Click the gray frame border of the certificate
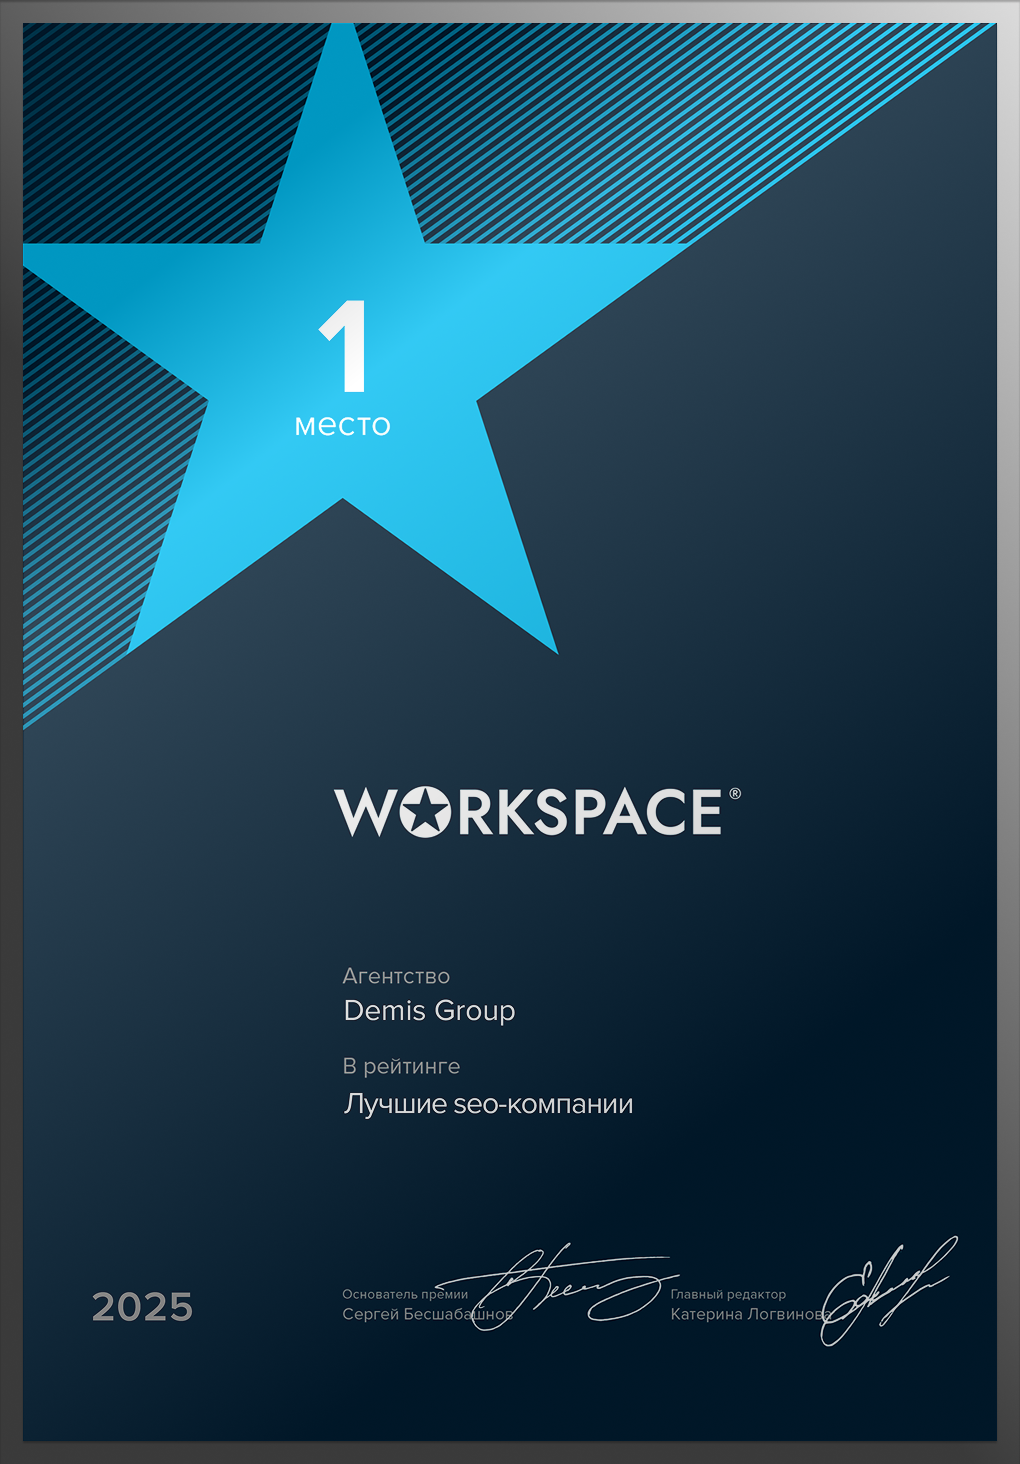The height and width of the screenshot is (1464, 1020). click(10, 732)
